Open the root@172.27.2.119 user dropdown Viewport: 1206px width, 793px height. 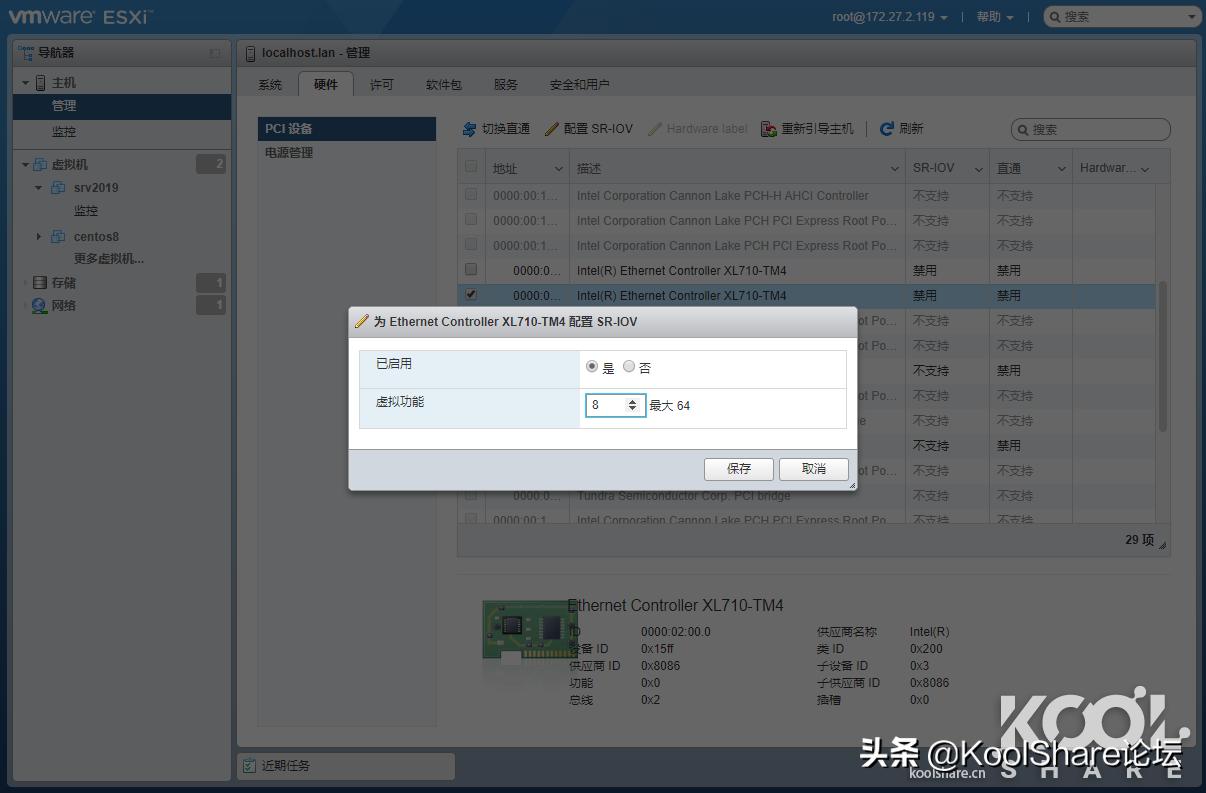[x=884, y=16]
